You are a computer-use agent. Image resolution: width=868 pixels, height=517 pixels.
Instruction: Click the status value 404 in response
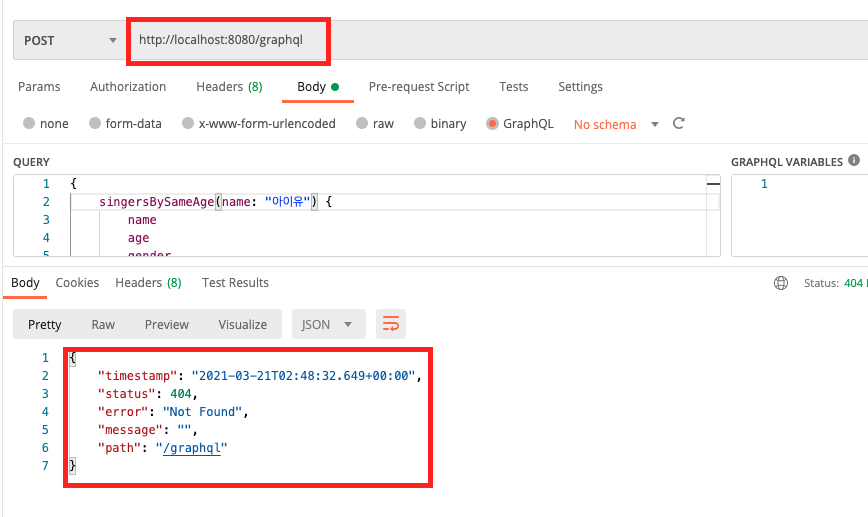point(180,394)
